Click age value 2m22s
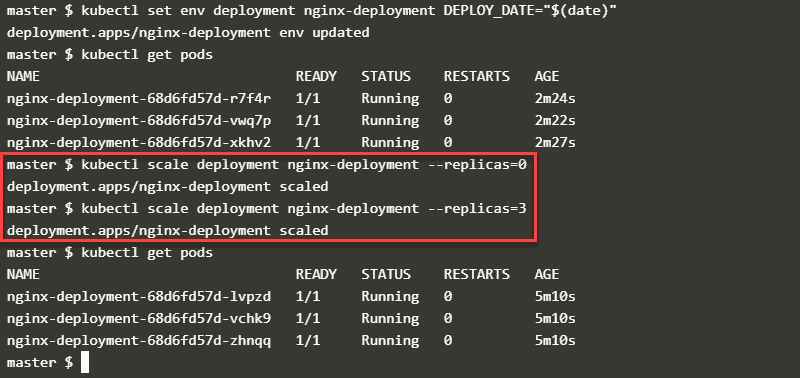 (x=555, y=120)
